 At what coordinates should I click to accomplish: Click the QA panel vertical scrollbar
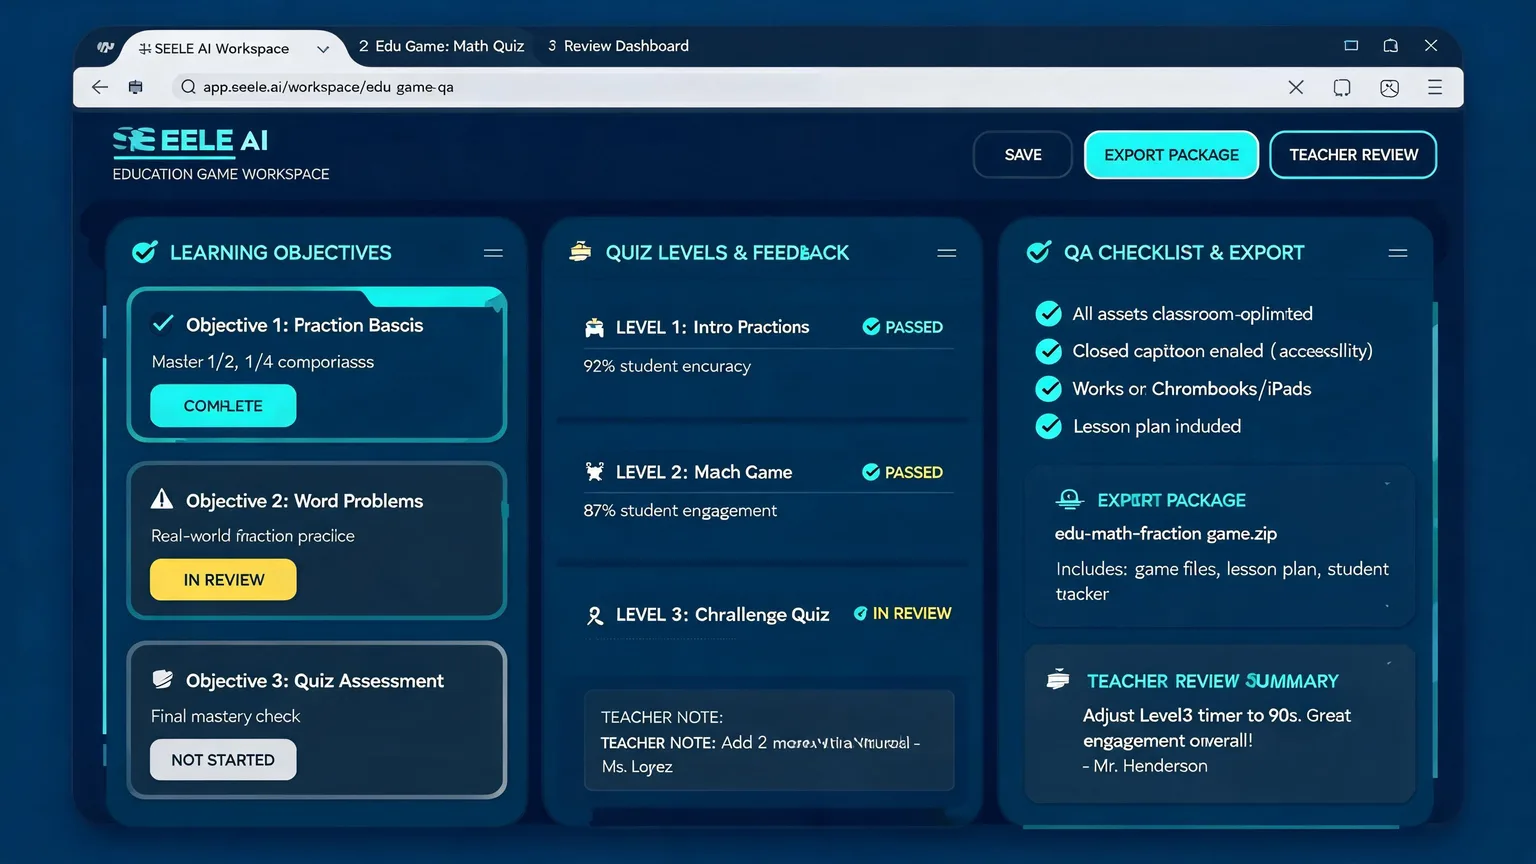(x=1435, y=540)
